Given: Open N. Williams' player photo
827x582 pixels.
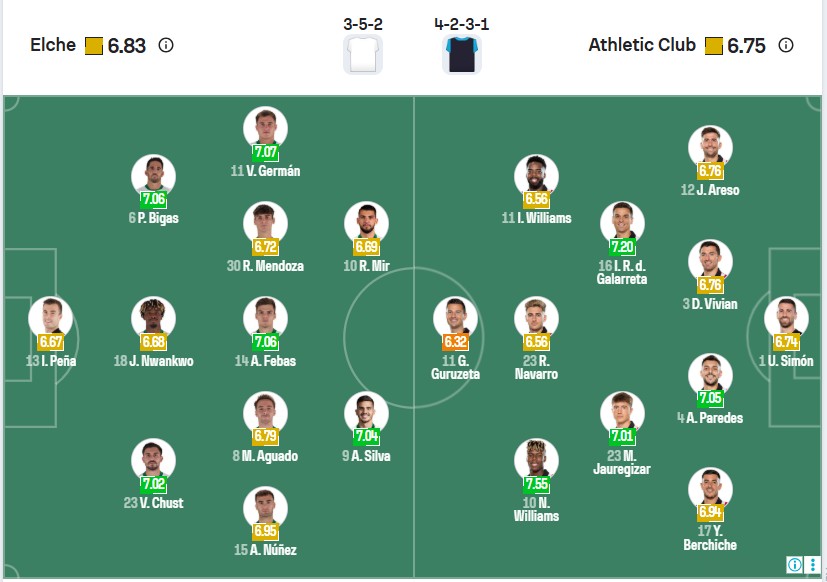Looking at the screenshot, I should click(x=536, y=461).
